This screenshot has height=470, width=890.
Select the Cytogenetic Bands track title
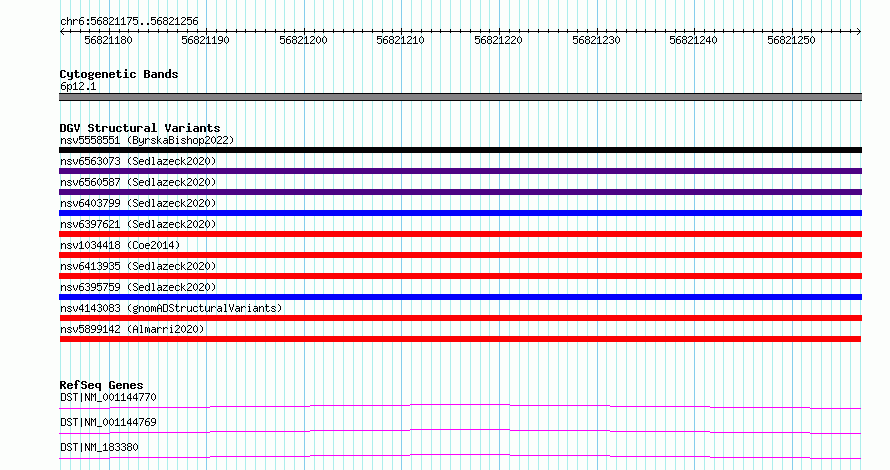[x=119, y=74]
